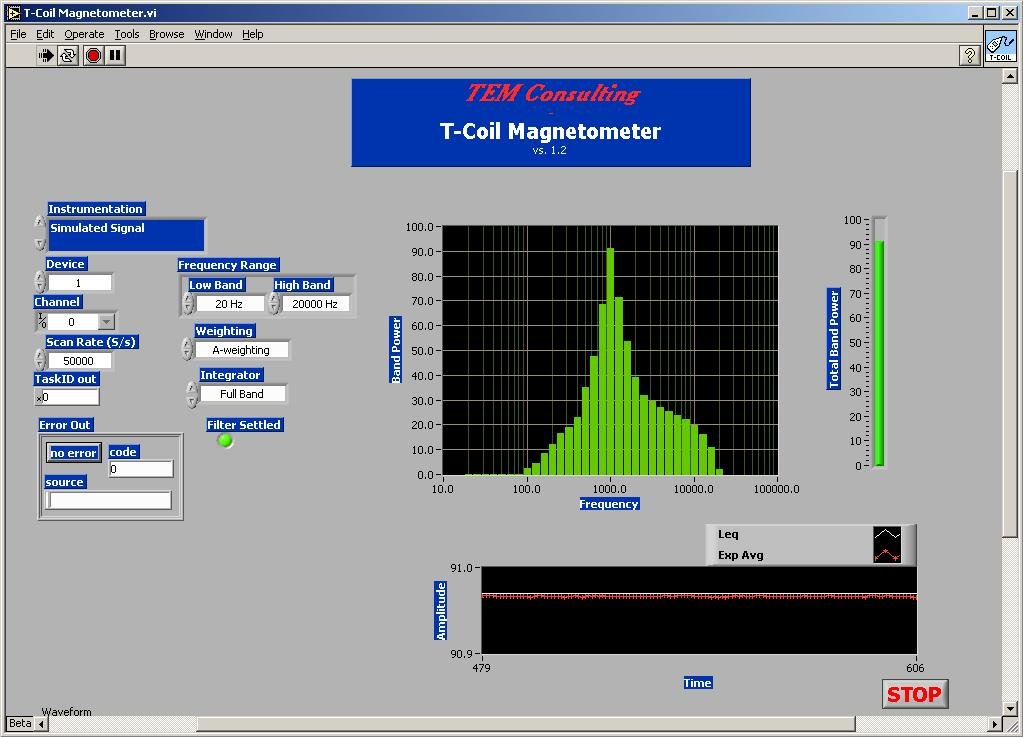Click the Low Band stepper arrows
The image size is (1023, 737).
coord(188,303)
